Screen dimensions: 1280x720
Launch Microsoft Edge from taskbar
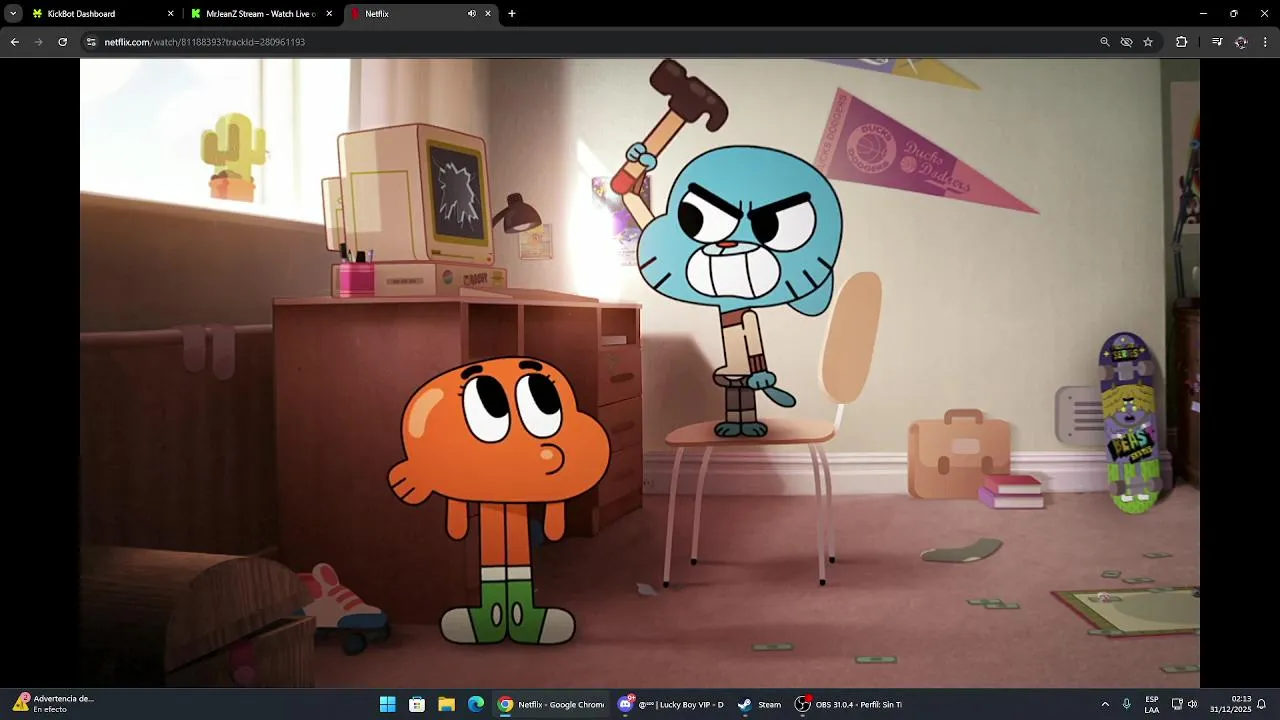pos(476,704)
